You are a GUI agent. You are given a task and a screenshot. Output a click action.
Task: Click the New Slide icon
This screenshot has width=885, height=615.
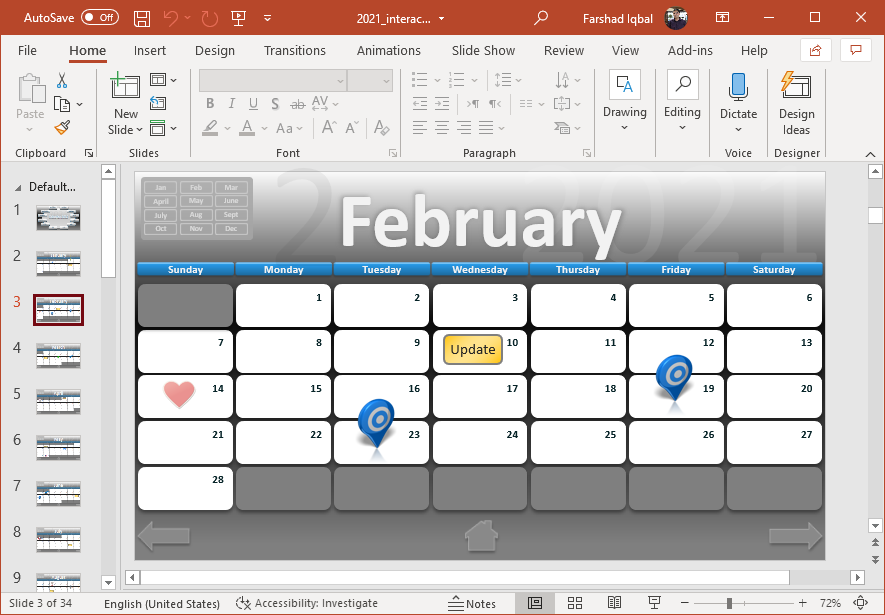click(x=125, y=86)
